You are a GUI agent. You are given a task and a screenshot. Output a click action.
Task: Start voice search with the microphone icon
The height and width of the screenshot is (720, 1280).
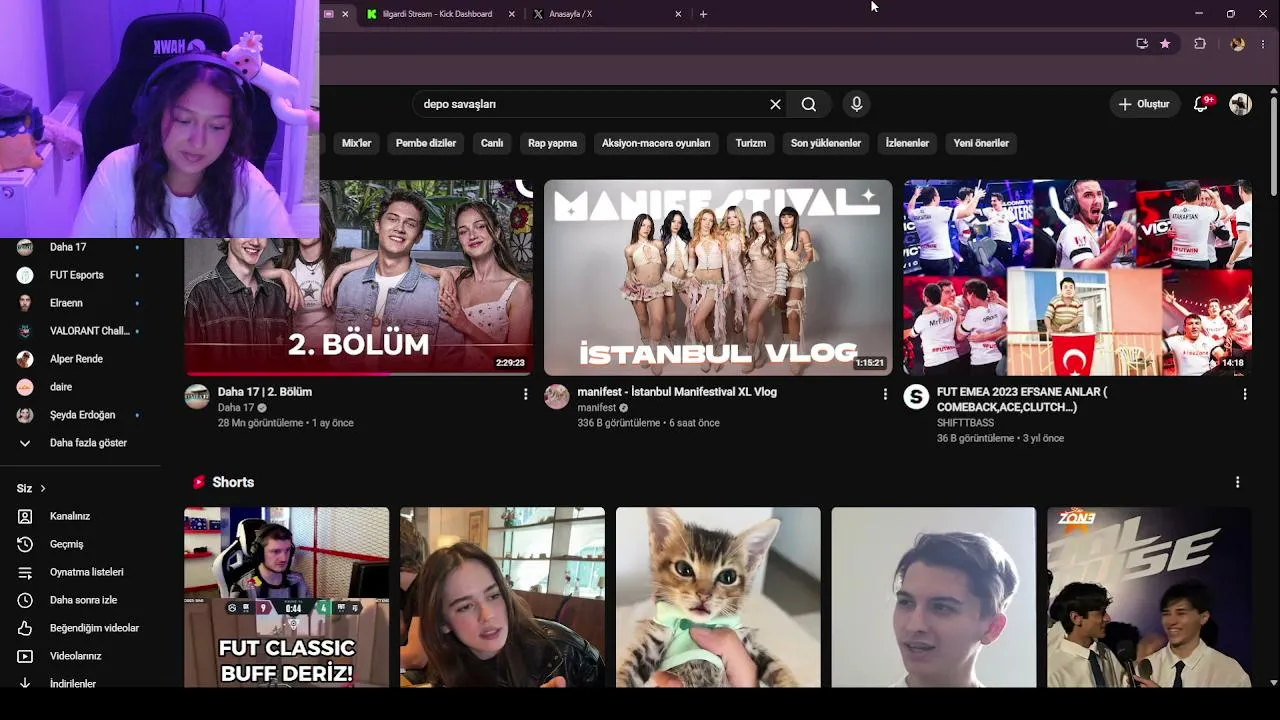pyautogui.click(x=856, y=104)
